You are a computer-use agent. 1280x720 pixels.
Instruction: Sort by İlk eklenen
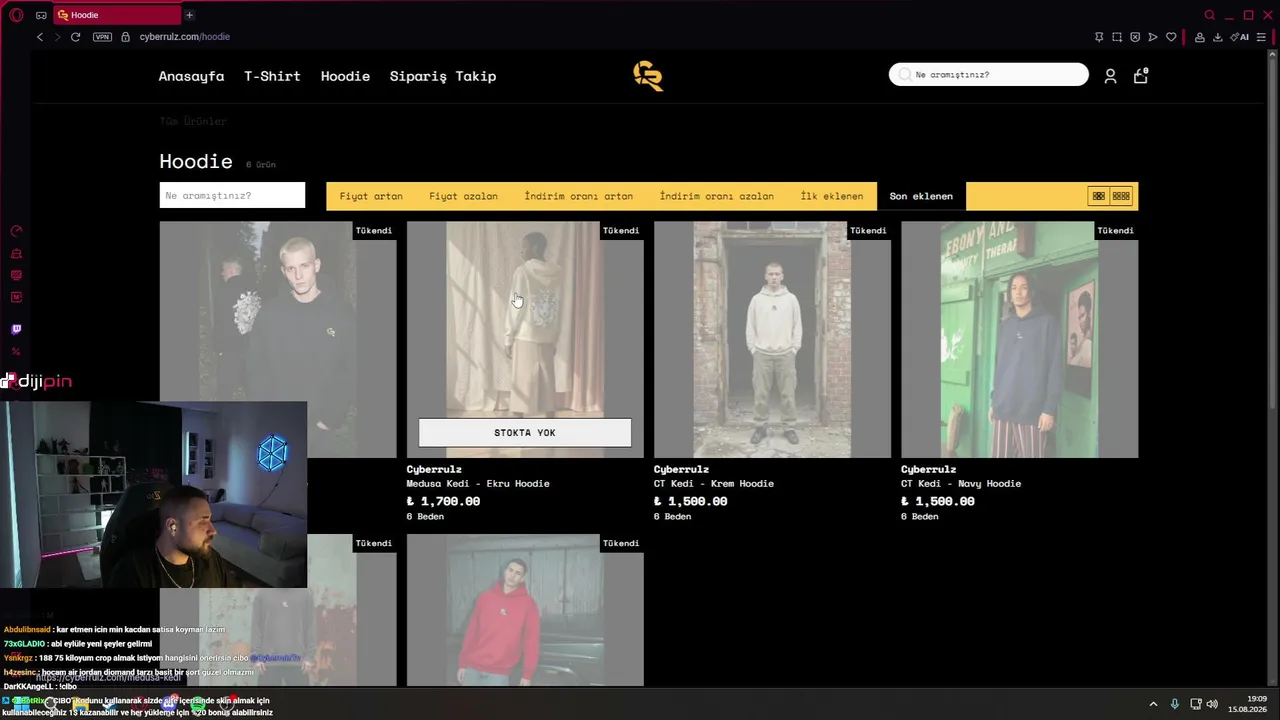[x=832, y=196]
